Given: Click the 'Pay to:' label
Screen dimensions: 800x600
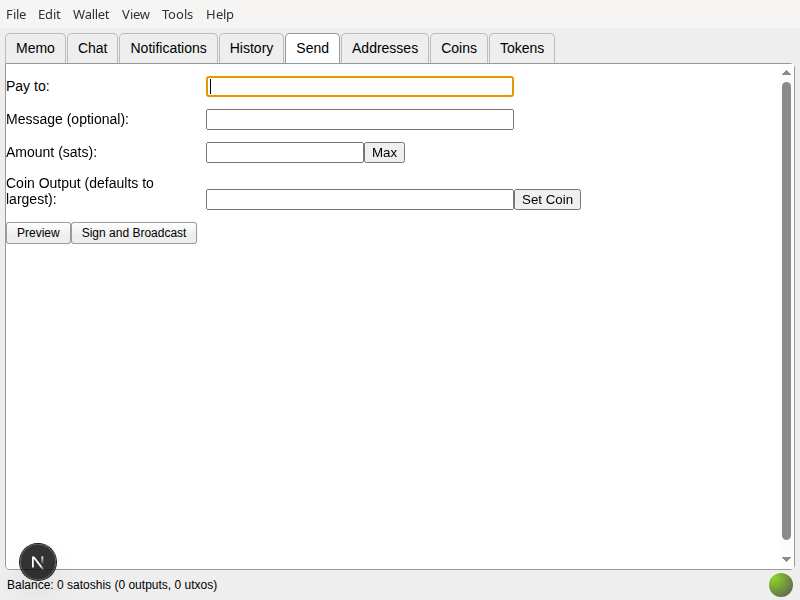Looking at the screenshot, I should 28,86.
